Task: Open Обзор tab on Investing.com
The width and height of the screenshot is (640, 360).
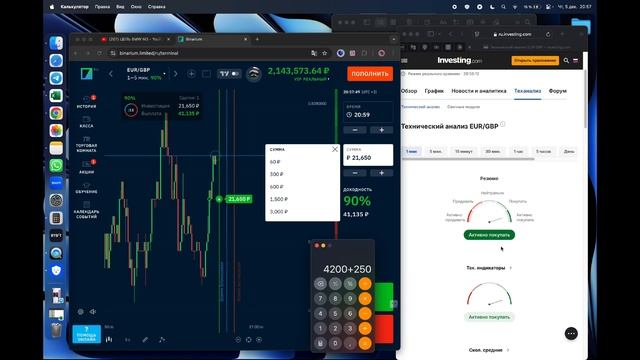Action: pyautogui.click(x=409, y=91)
